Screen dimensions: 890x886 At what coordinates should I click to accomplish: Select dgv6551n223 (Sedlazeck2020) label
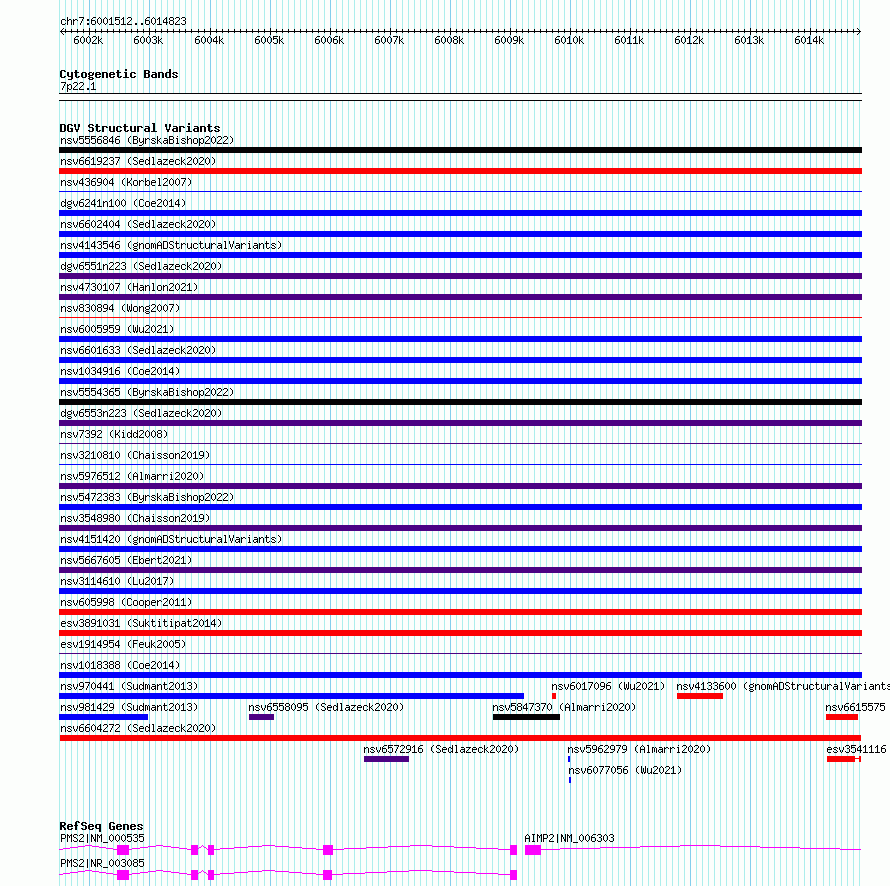(x=141, y=266)
